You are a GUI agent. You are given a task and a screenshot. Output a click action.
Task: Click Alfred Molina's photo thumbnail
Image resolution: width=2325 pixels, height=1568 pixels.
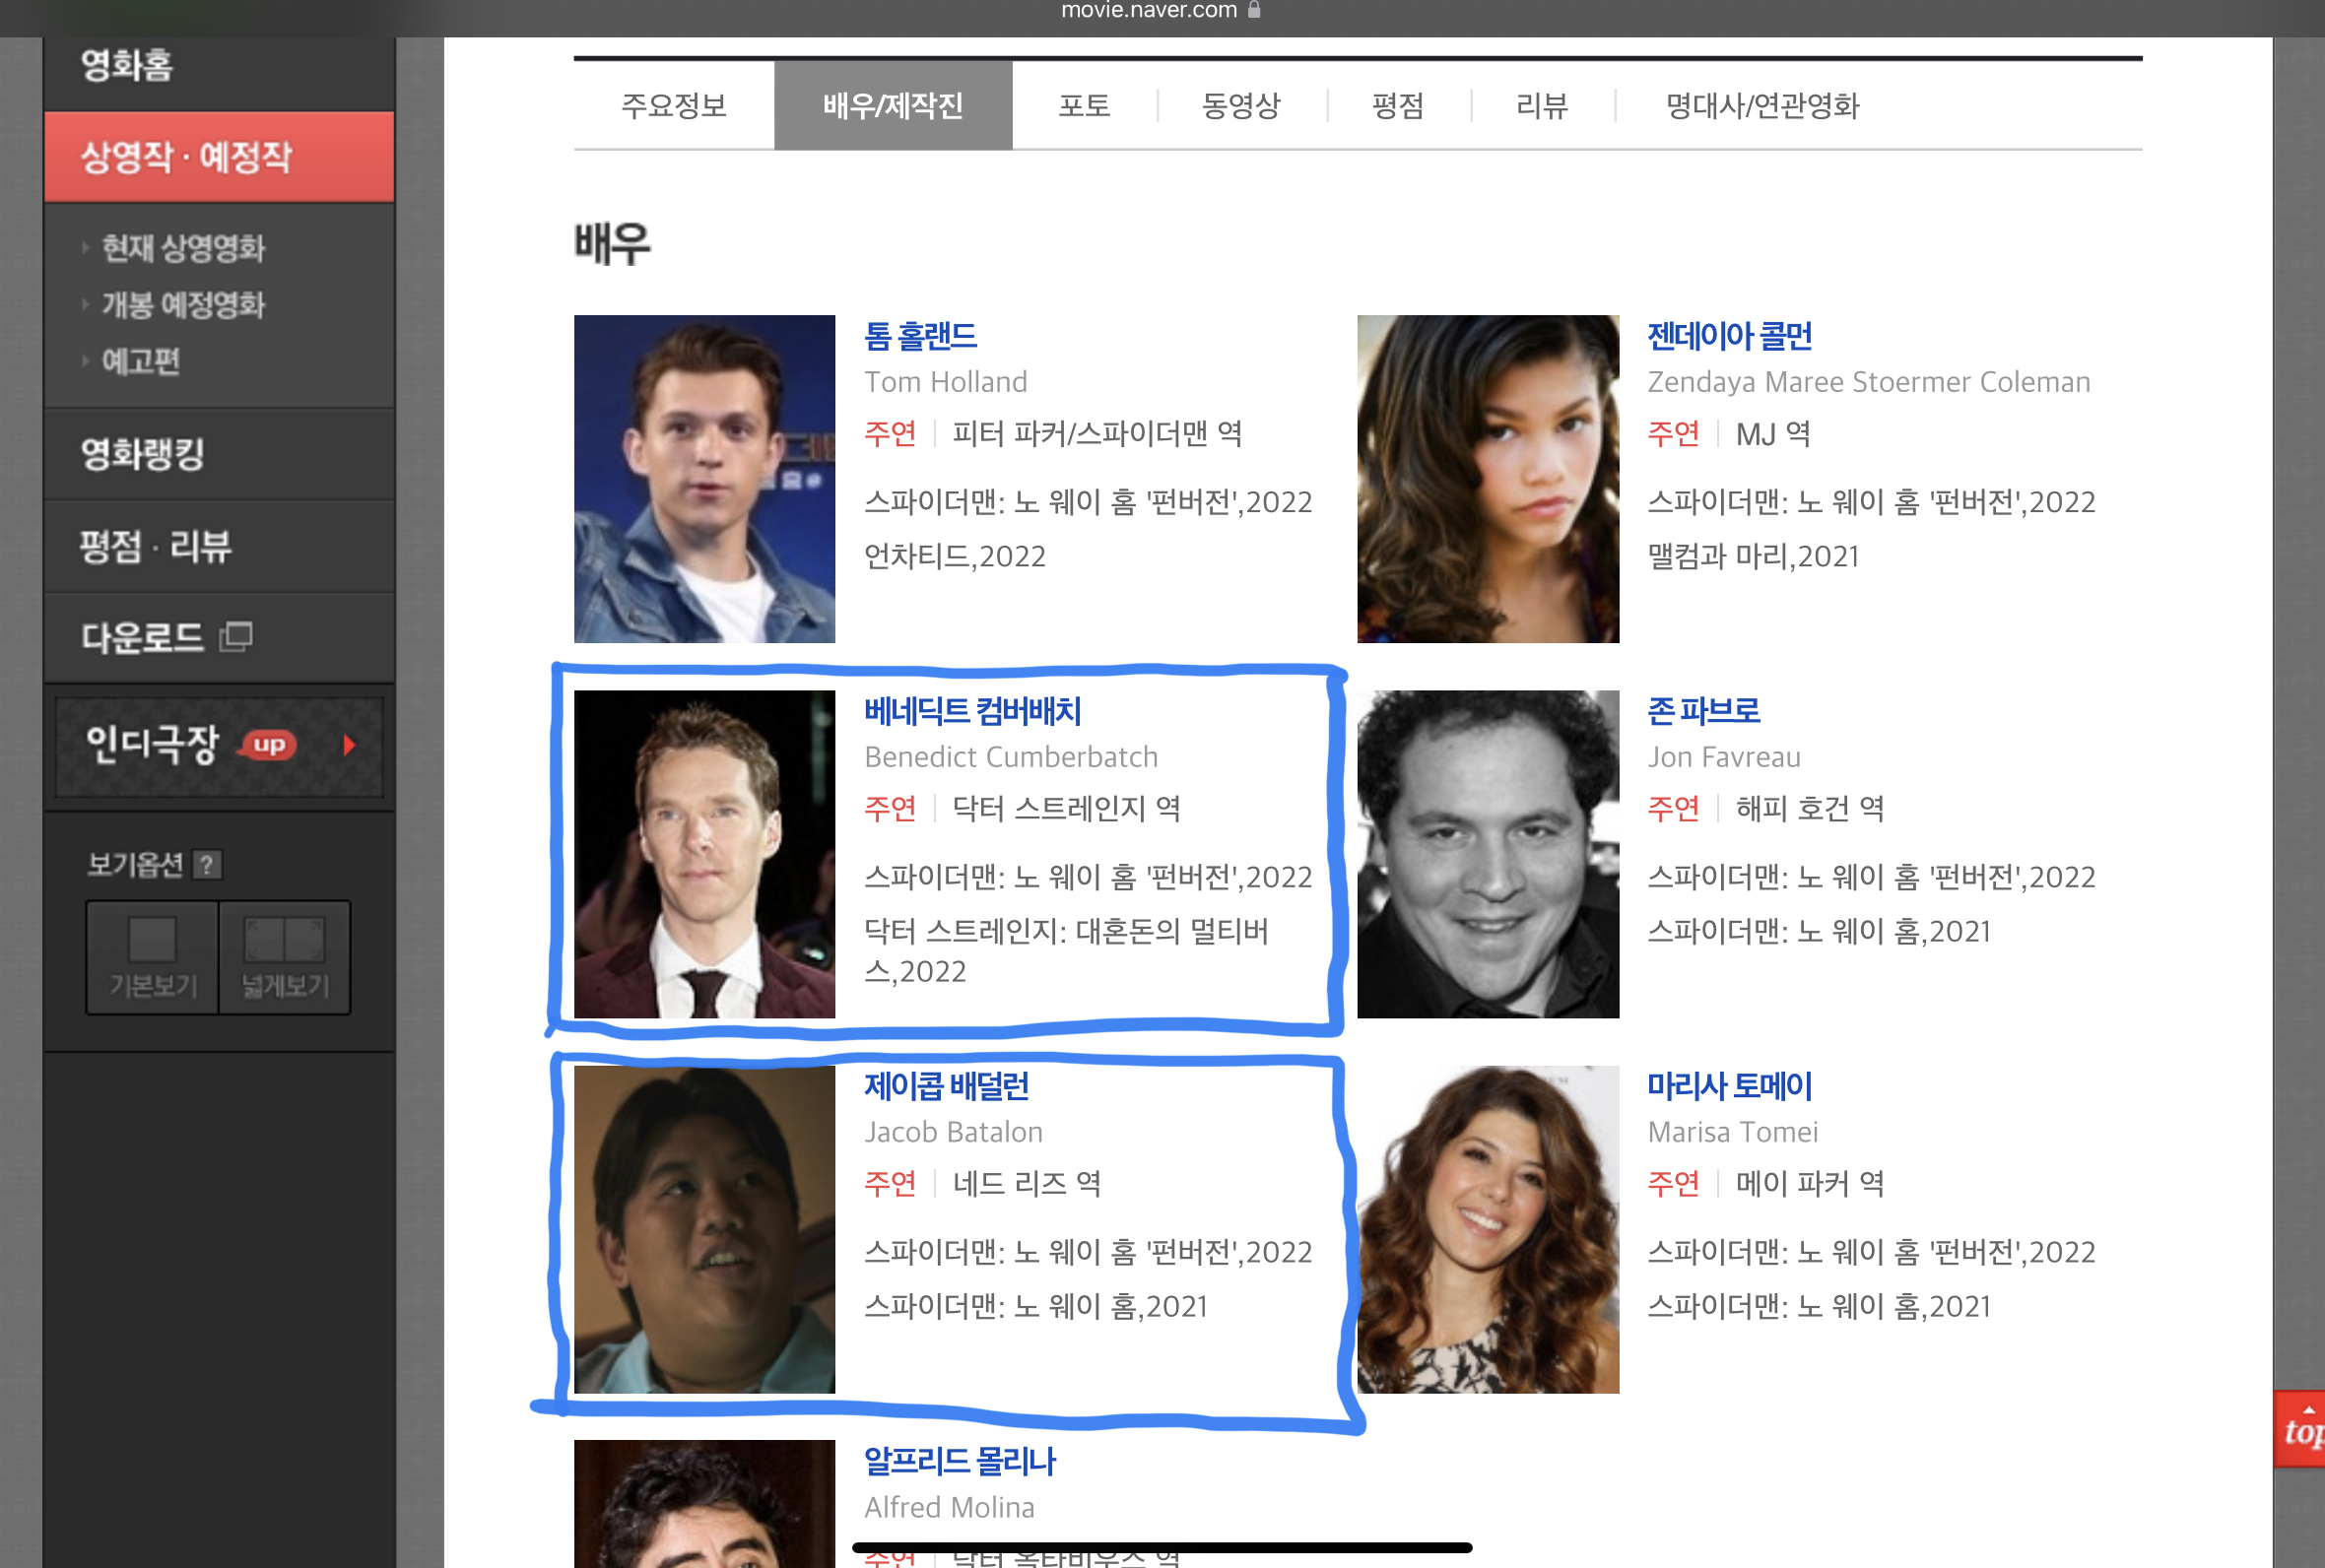[x=704, y=1504]
